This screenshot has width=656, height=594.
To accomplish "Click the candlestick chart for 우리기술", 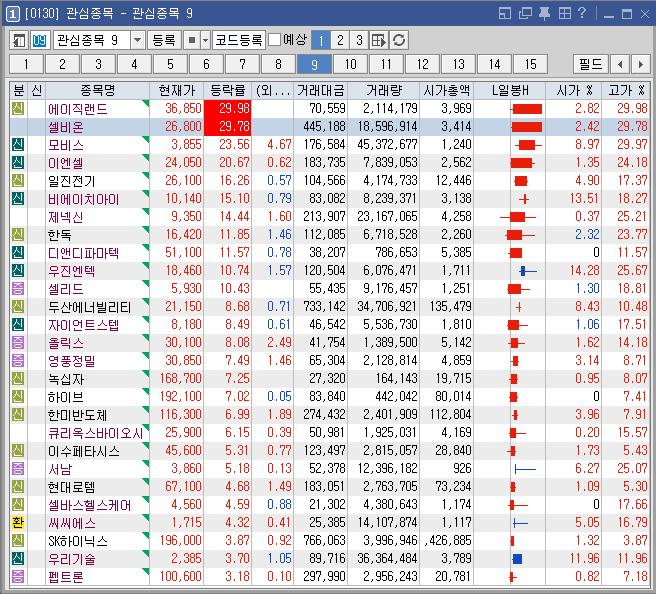I will [x=517, y=558].
